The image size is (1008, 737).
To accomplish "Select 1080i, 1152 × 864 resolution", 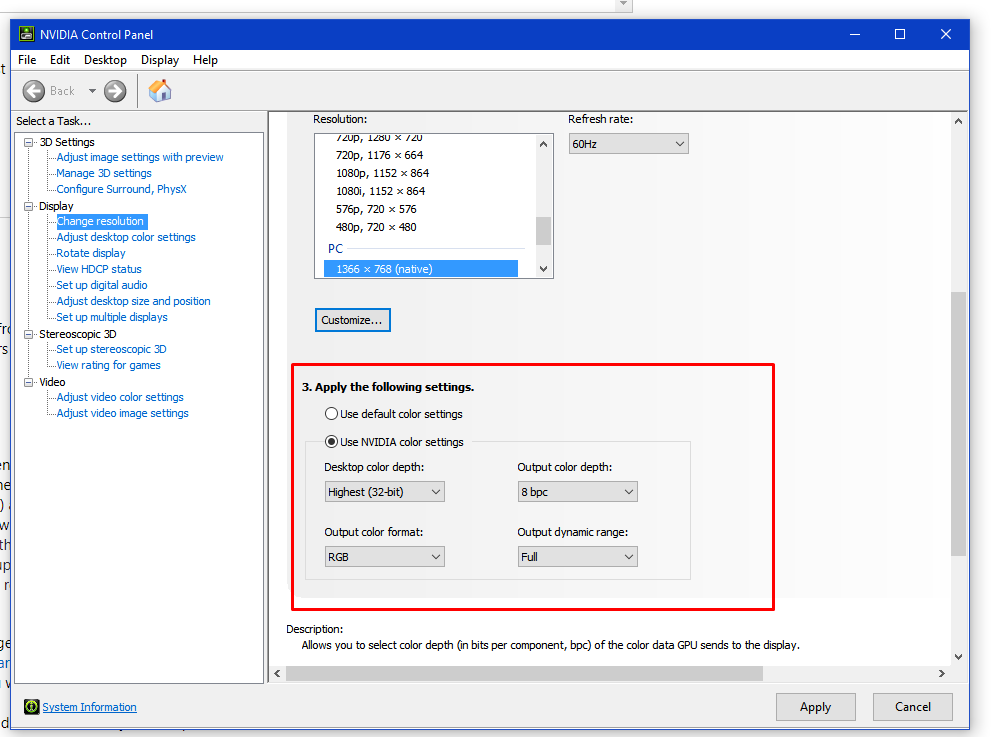I will pos(381,191).
